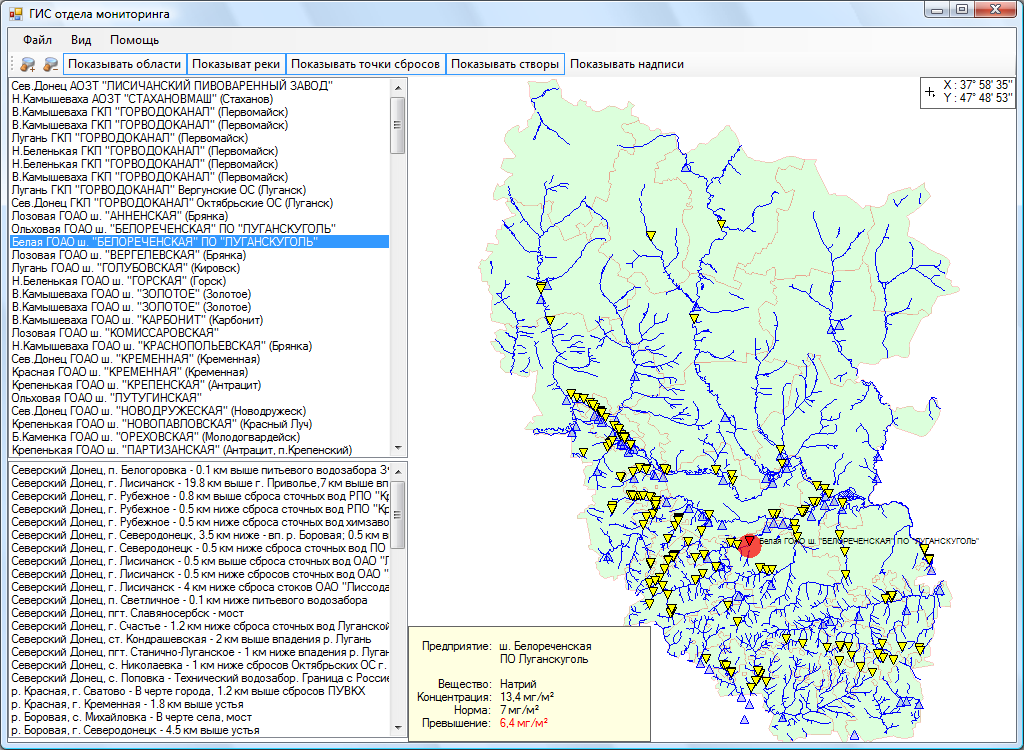Toggle the Показывать створы button
The height and width of the screenshot is (750, 1024).
coord(505,64)
